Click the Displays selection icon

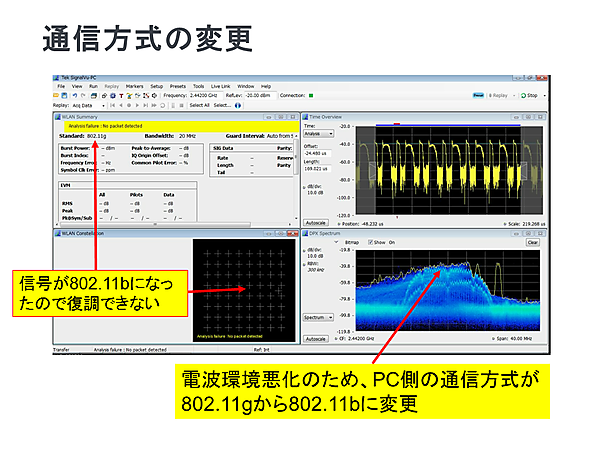tap(104, 96)
